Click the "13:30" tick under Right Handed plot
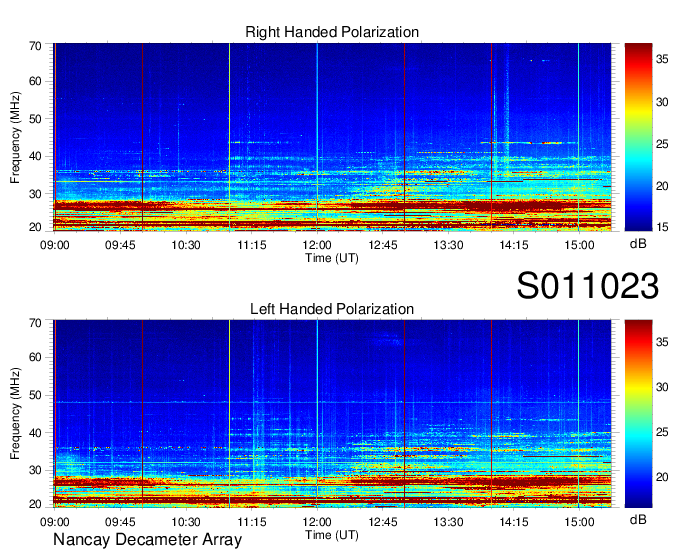Image resolution: width=680 pixels, height=552 pixels. pos(448,245)
